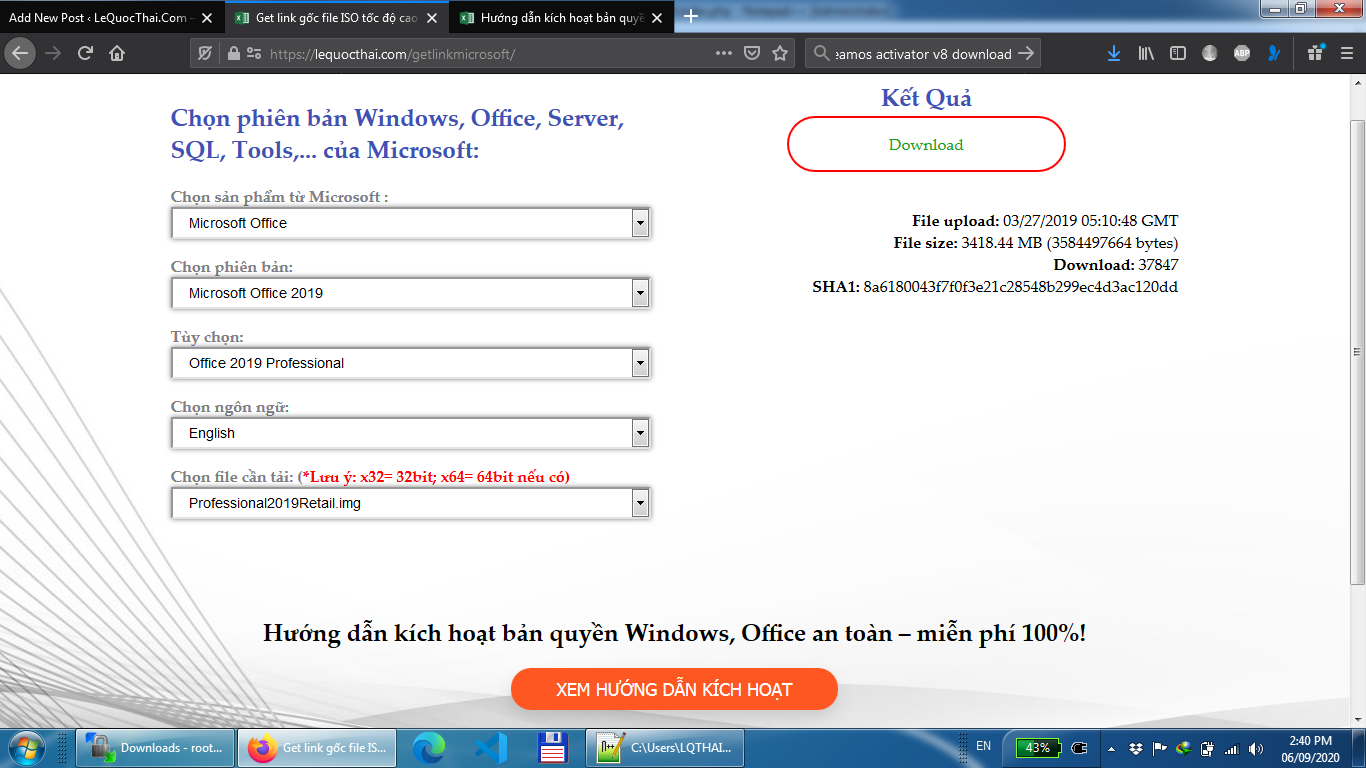Toggle the Firefox sidebar
1366x768 pixels.
(1178, 54)
